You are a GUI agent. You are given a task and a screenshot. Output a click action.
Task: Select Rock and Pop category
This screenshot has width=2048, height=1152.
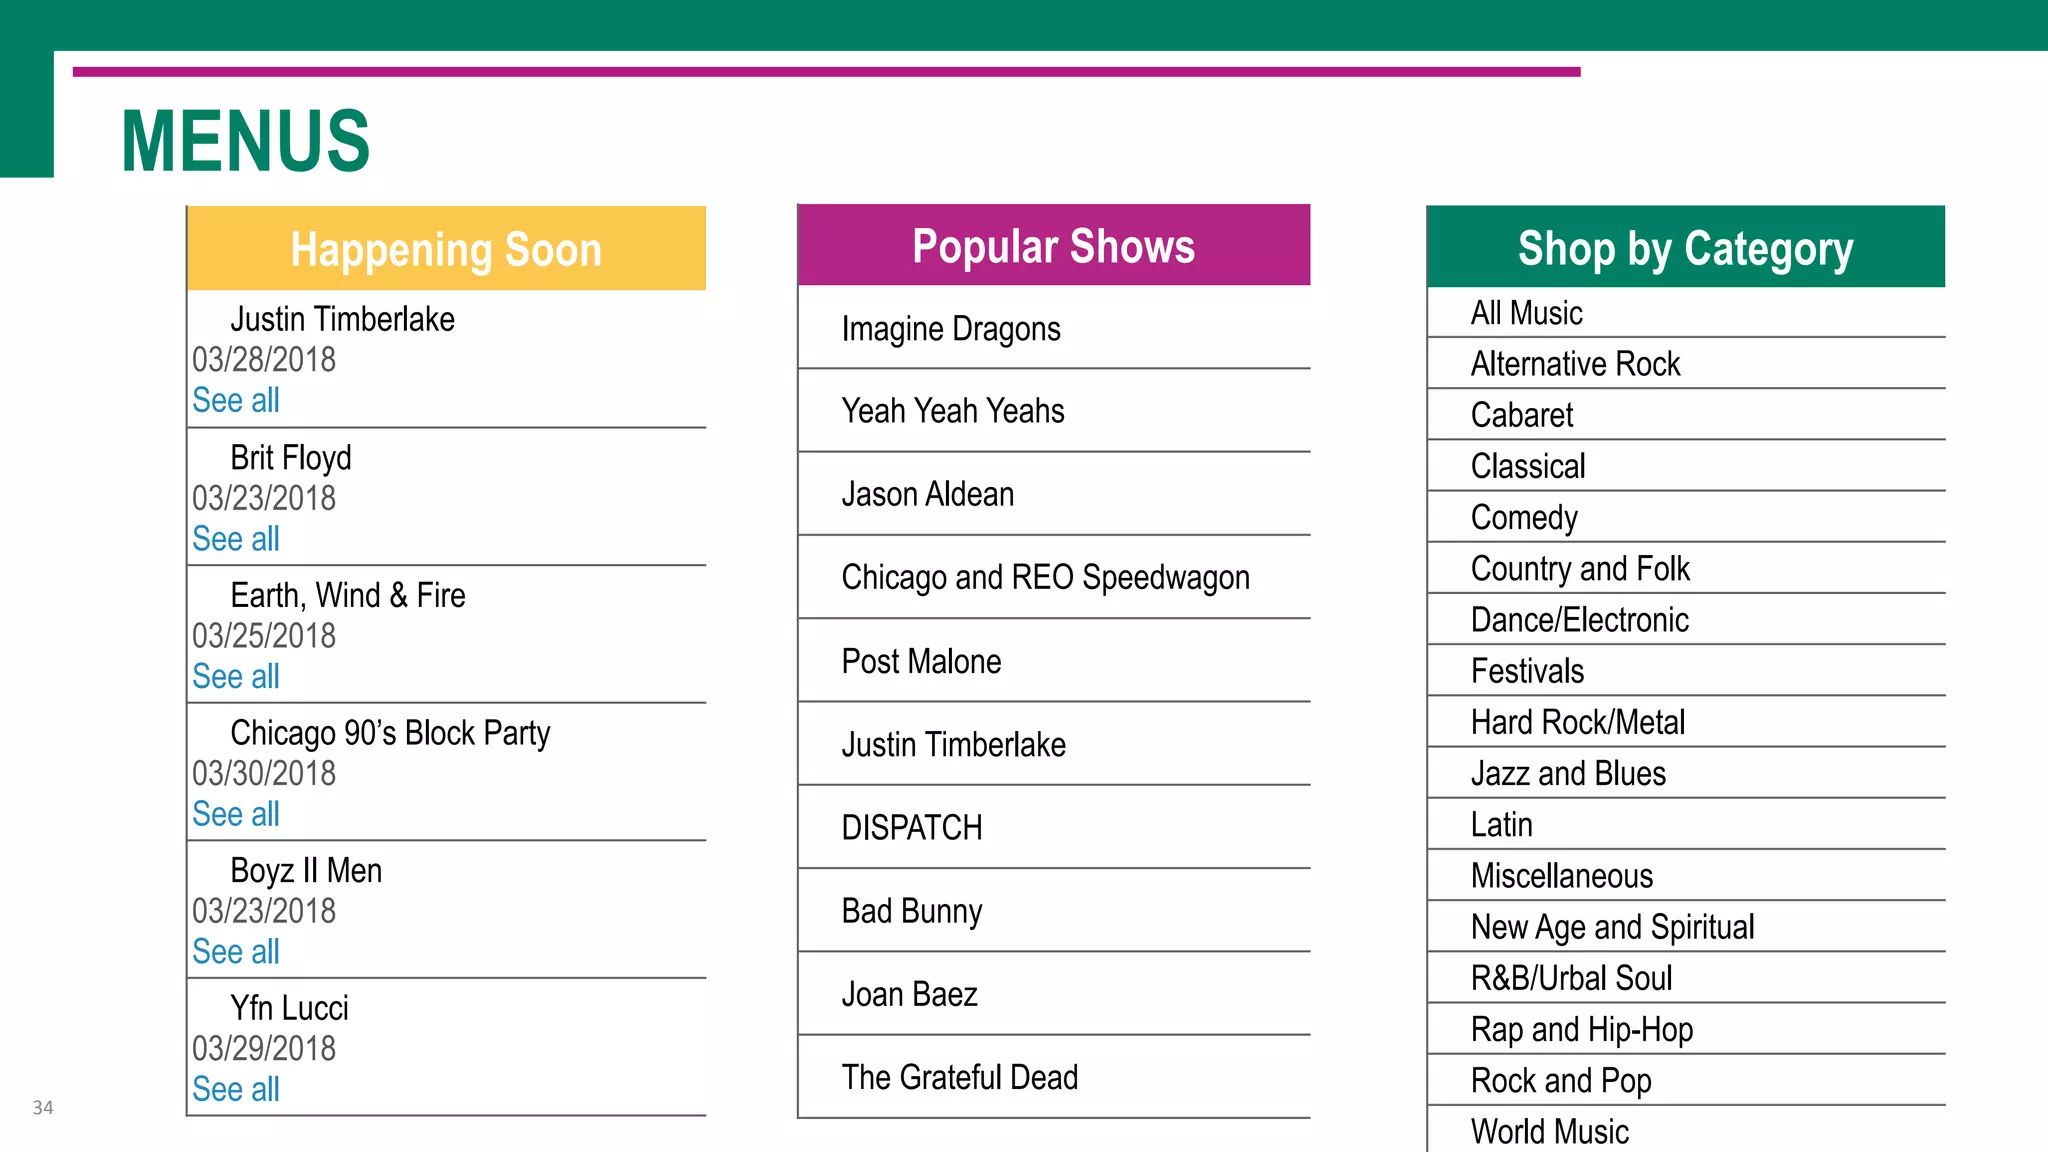point(1686,1080)
